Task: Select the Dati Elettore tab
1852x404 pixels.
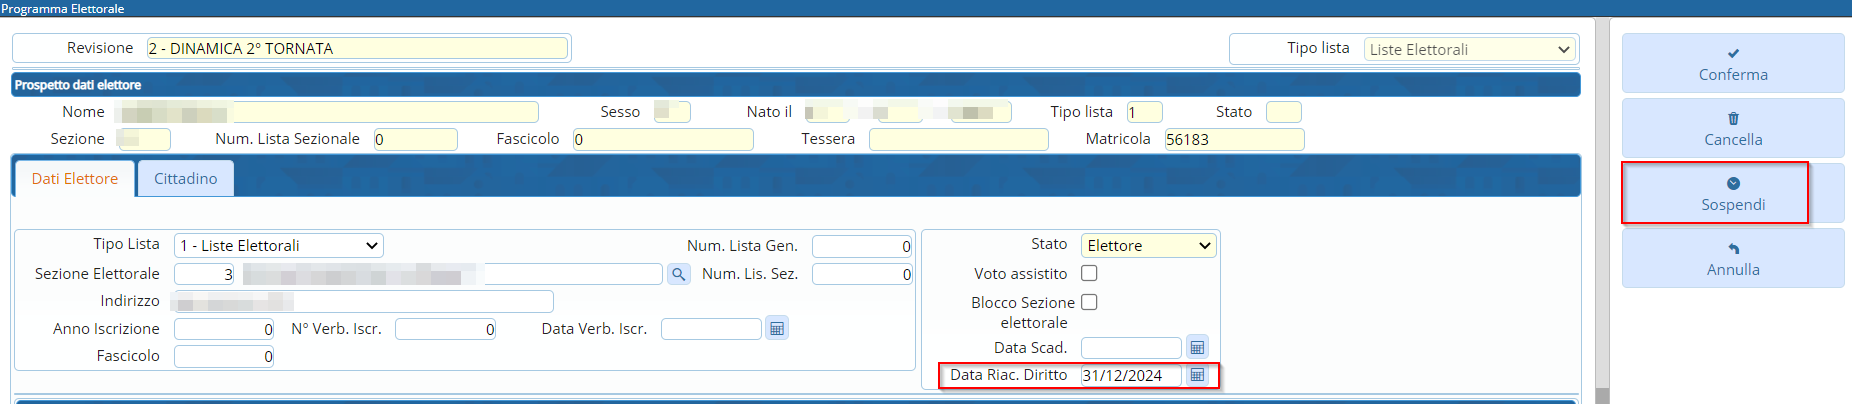Action: coord(75,179)
